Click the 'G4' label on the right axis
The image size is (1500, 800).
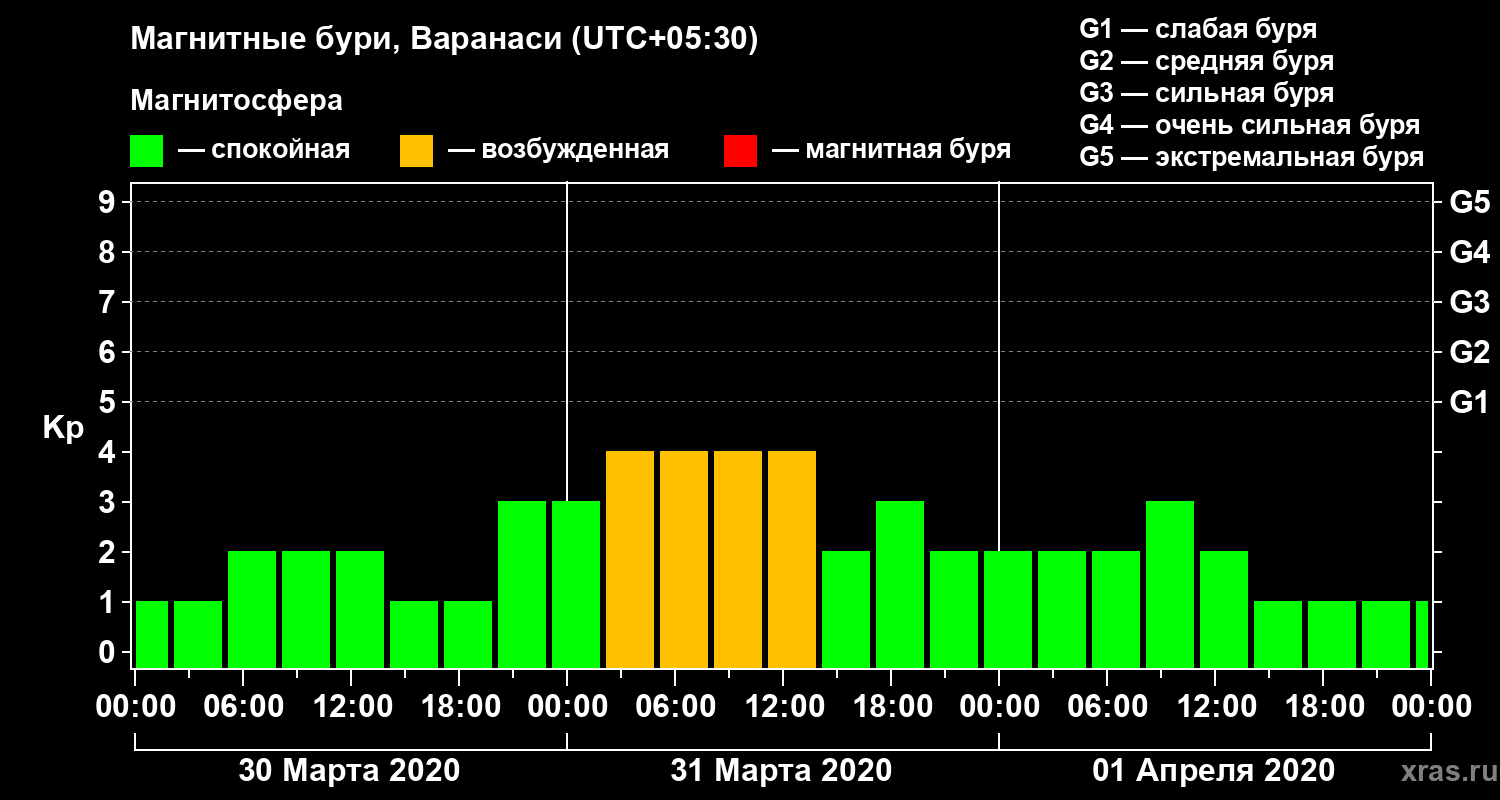click(1469, 252)
